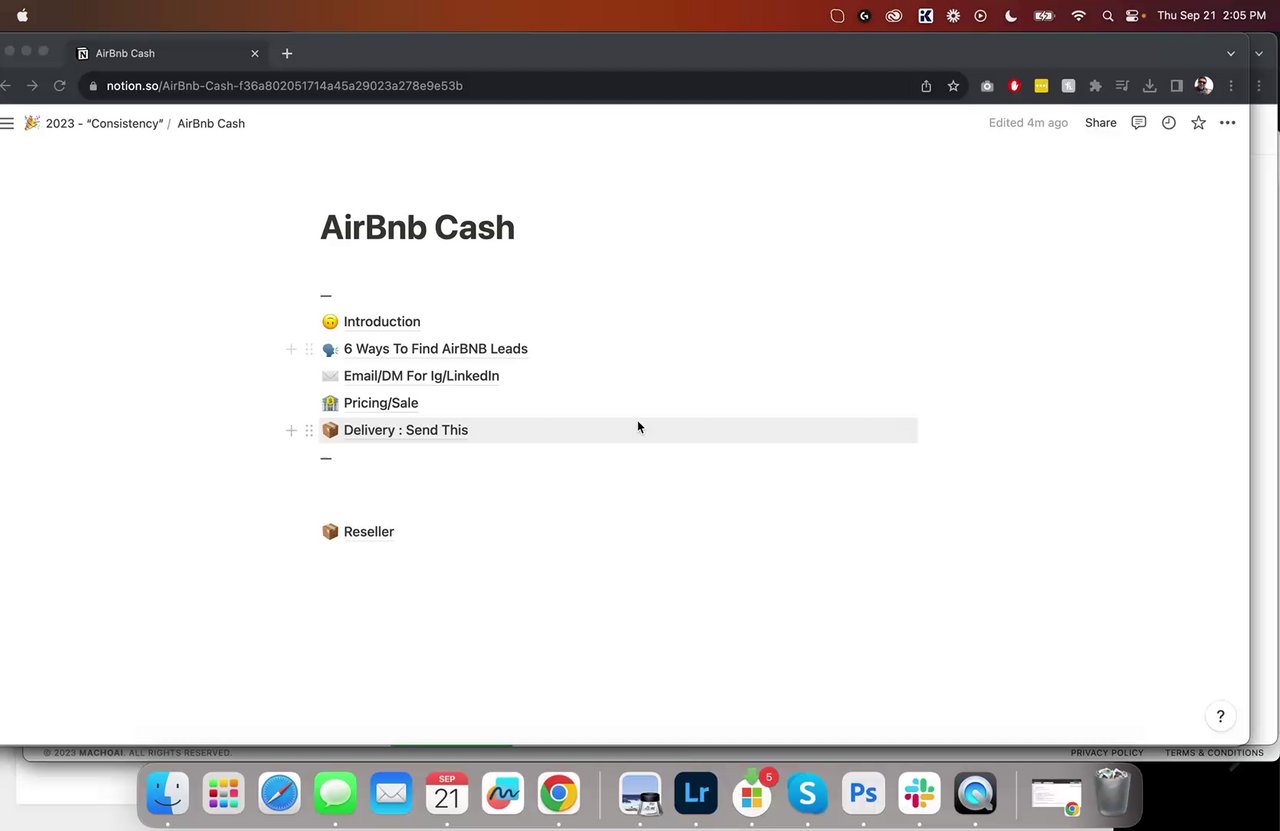Open Notion page updates history clock
Viewport: 1280px width, 831px height.
click(x=1168, y=123)
